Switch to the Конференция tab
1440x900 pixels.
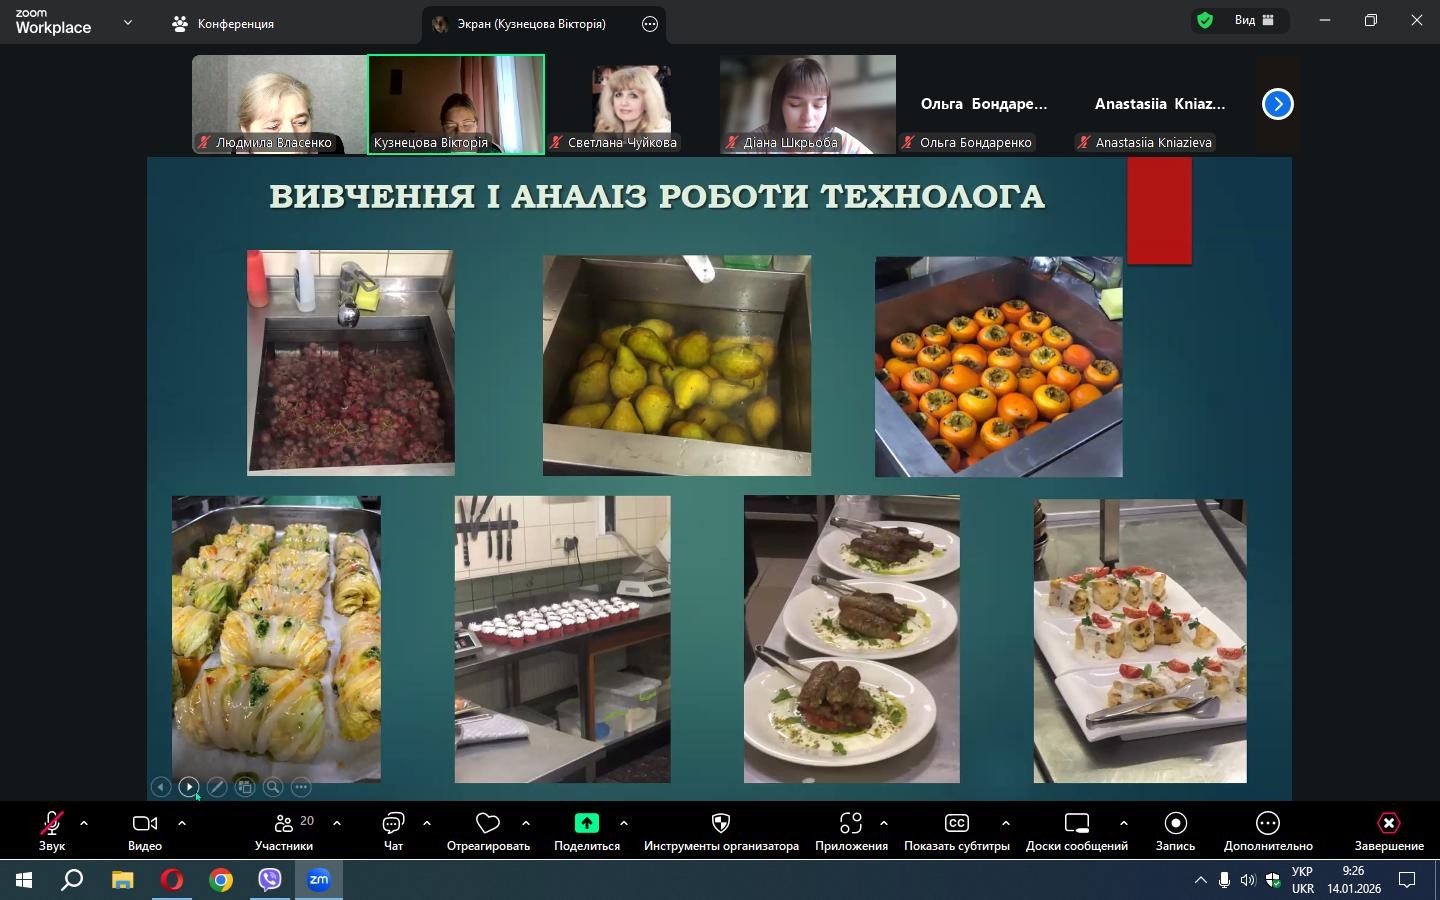(224, 23)
